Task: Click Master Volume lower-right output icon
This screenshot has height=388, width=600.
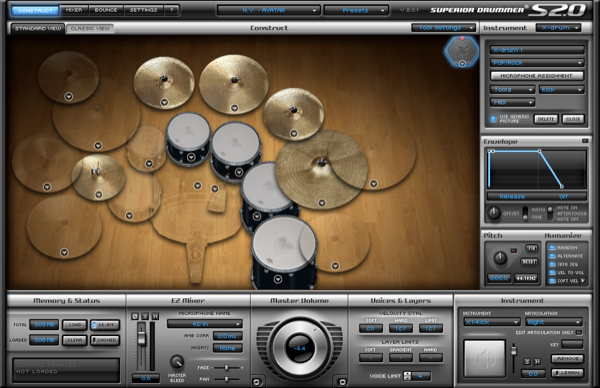Action: coord(342,381)
